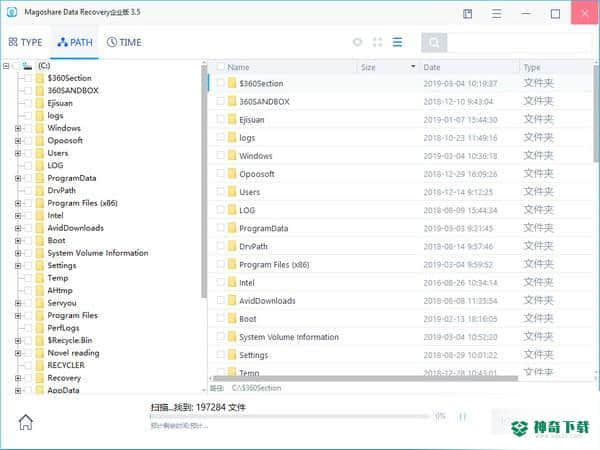Click the search magnifier button
The width and height of the screenshot is (600, 450).
pos(434,42)
